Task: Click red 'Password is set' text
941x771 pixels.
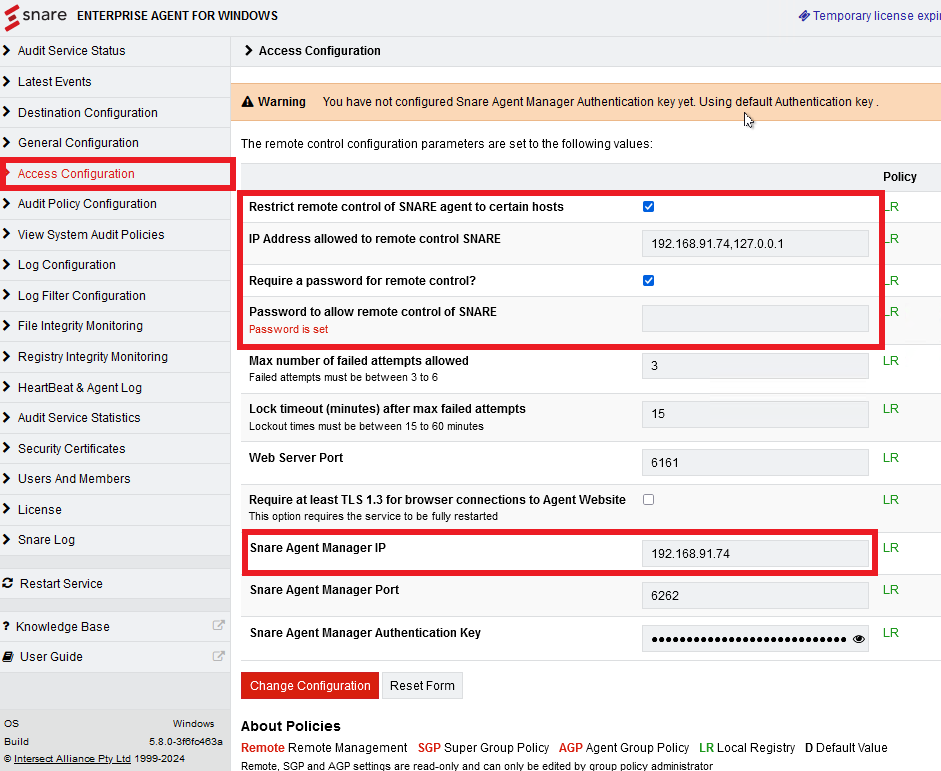Action: point(289,329)
